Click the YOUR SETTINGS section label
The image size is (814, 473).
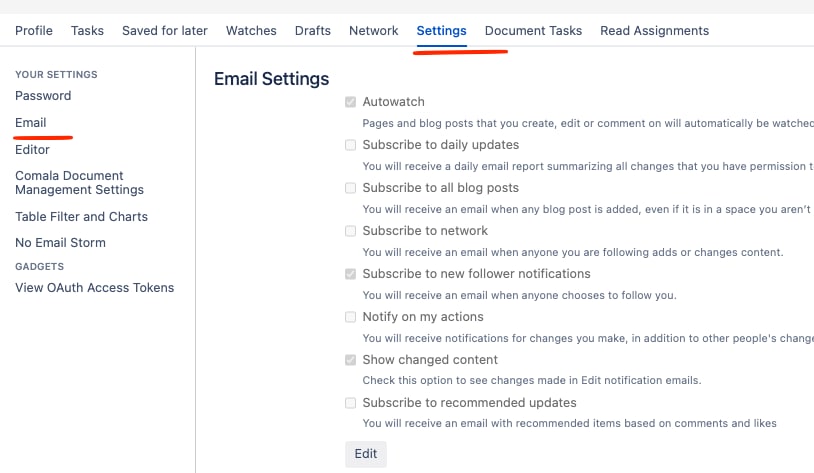tap(56, 74)
